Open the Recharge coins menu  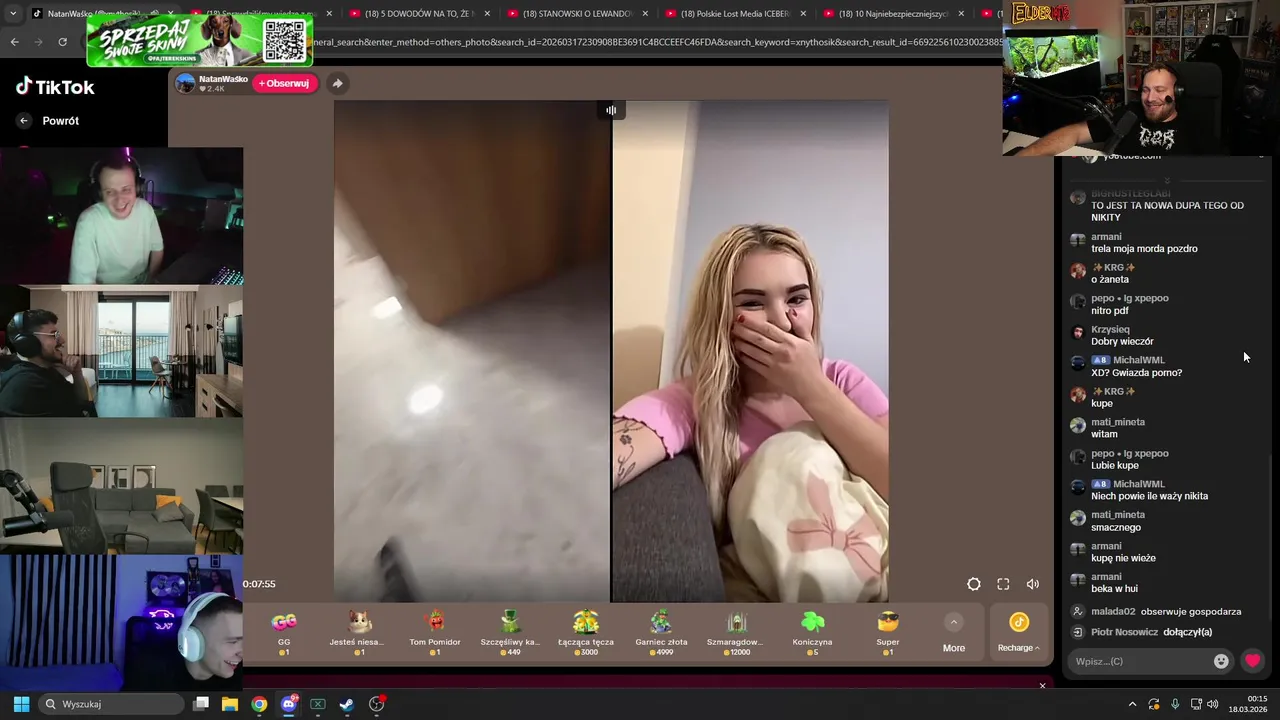point(1018,634)
